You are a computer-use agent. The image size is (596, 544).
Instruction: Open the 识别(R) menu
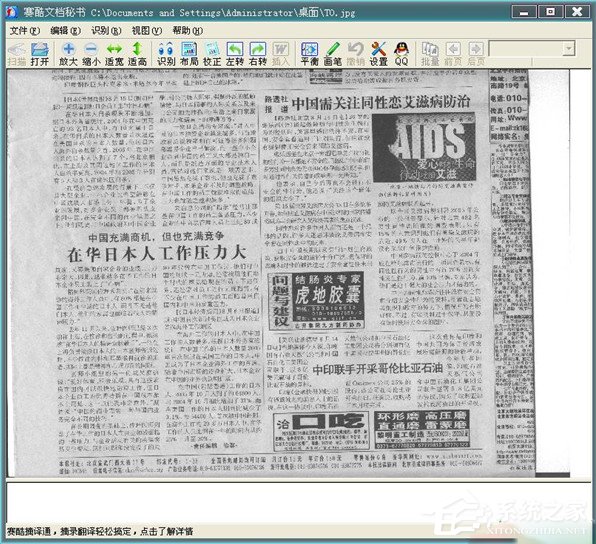tap(106, 30)
